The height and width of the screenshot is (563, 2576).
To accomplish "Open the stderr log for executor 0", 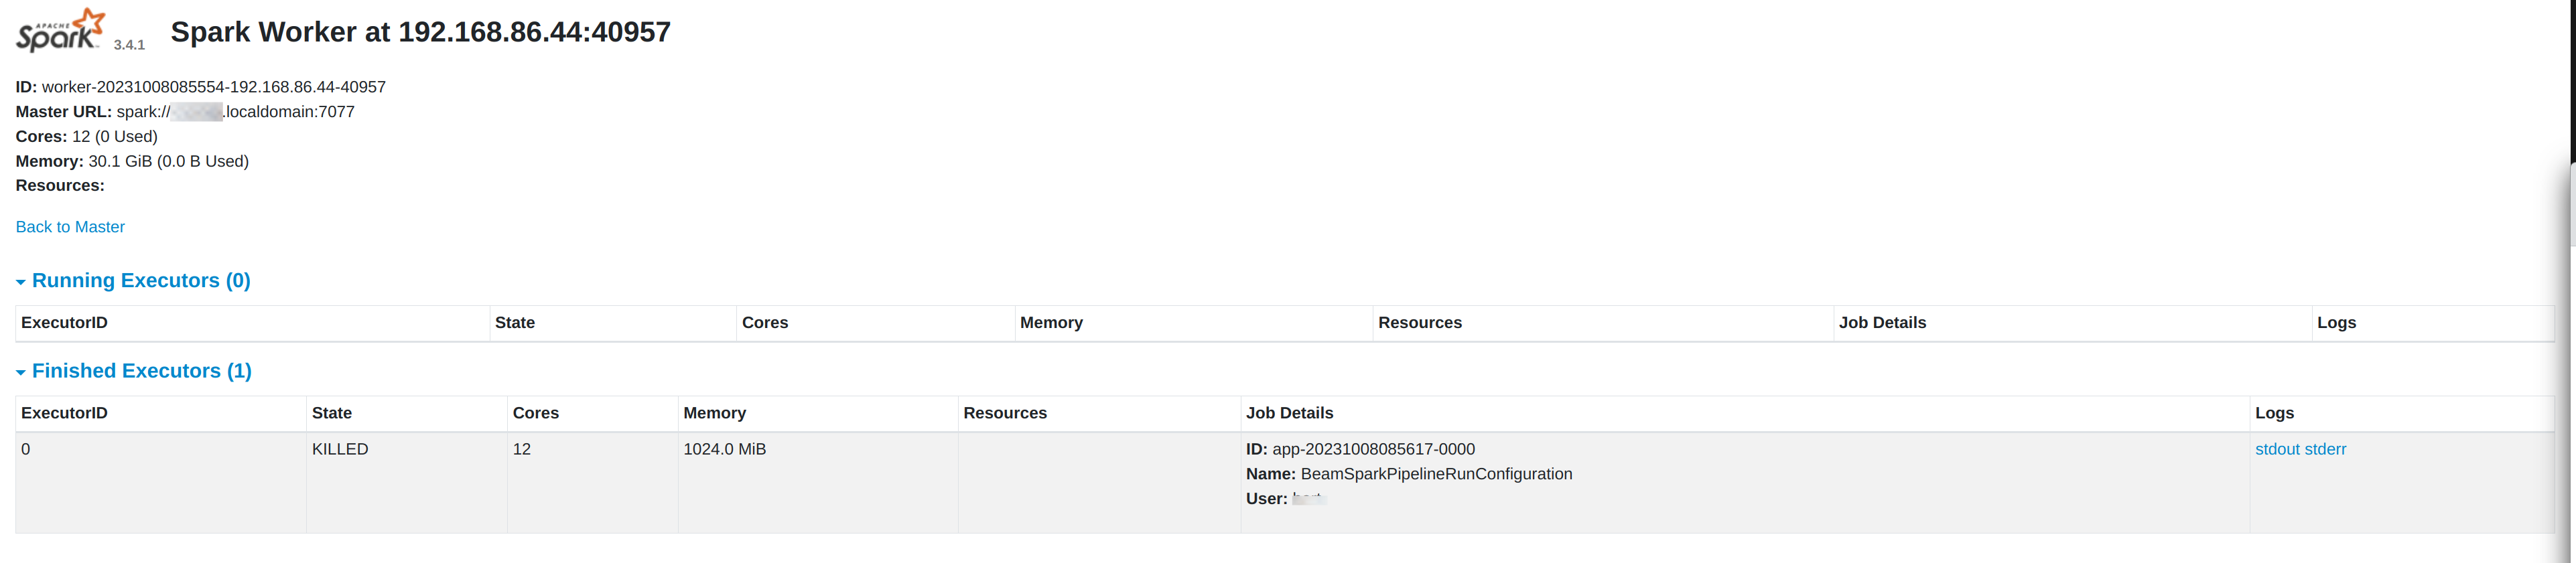I will [x=2325, y=449].
